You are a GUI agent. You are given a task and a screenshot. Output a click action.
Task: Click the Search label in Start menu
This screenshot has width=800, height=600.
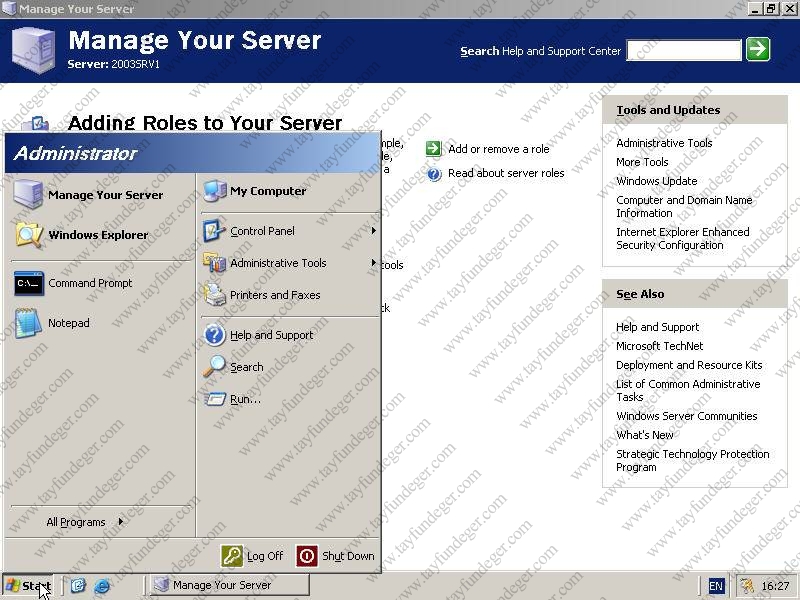click(247, 367)
